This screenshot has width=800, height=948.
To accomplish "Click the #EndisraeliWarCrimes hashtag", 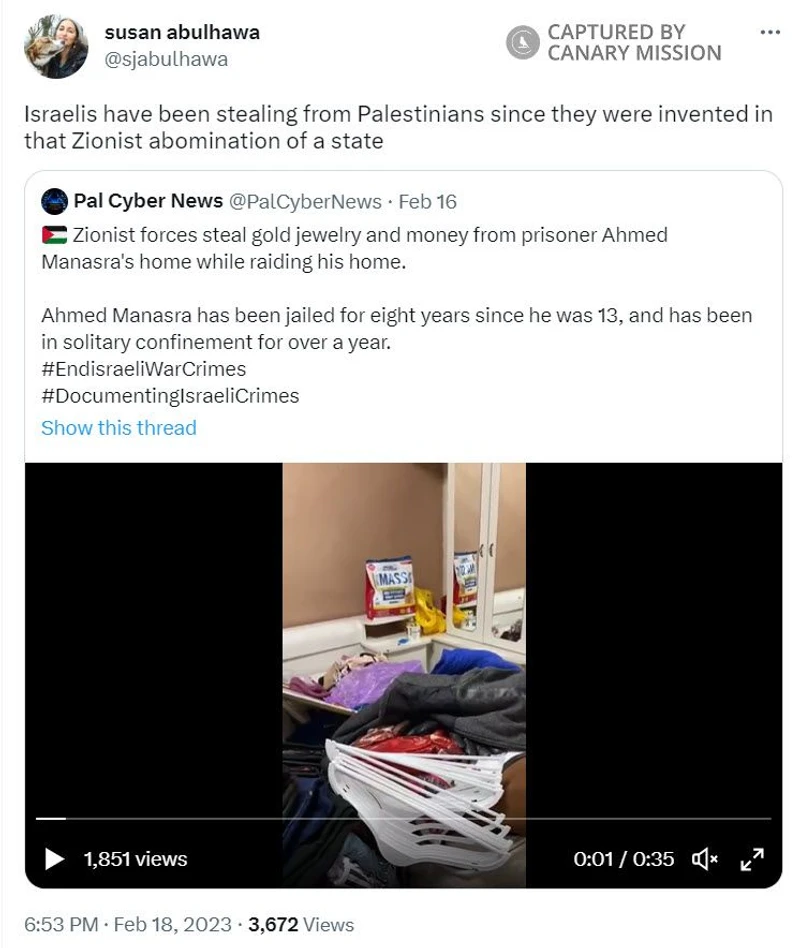I will [x=143, y=369].
